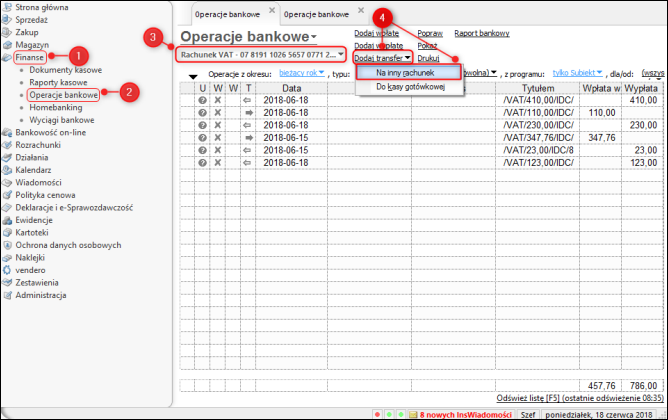Click the Magazyn module icon

point(7,45)
